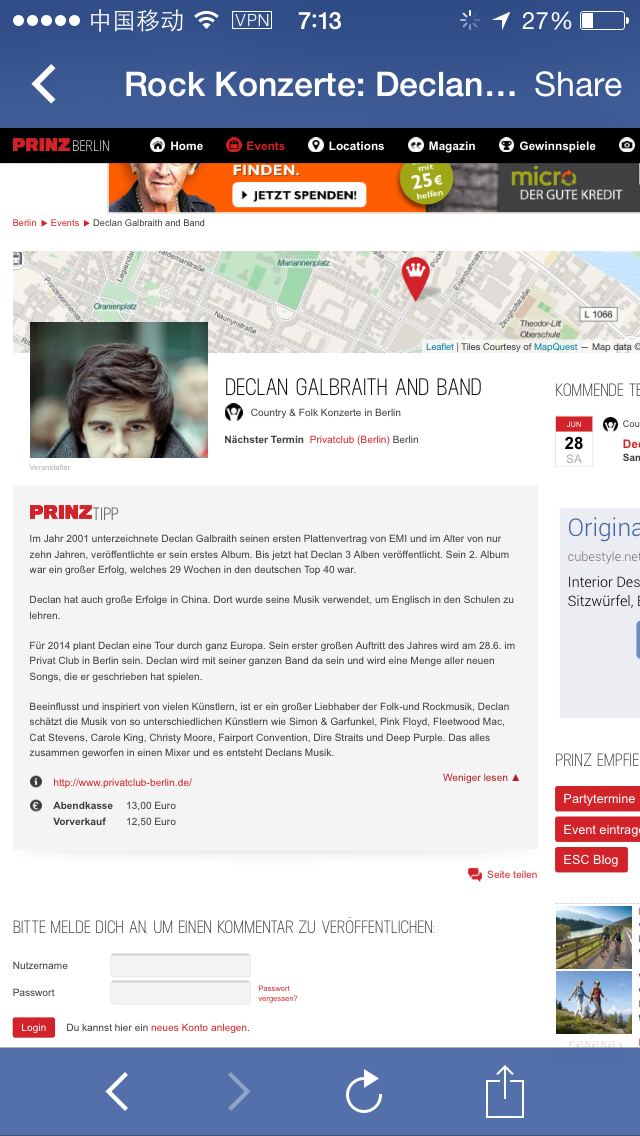The width and height of the screenshot is (640, 1136).
Task: Open the Events menu item
Action: tap(256, 146)
